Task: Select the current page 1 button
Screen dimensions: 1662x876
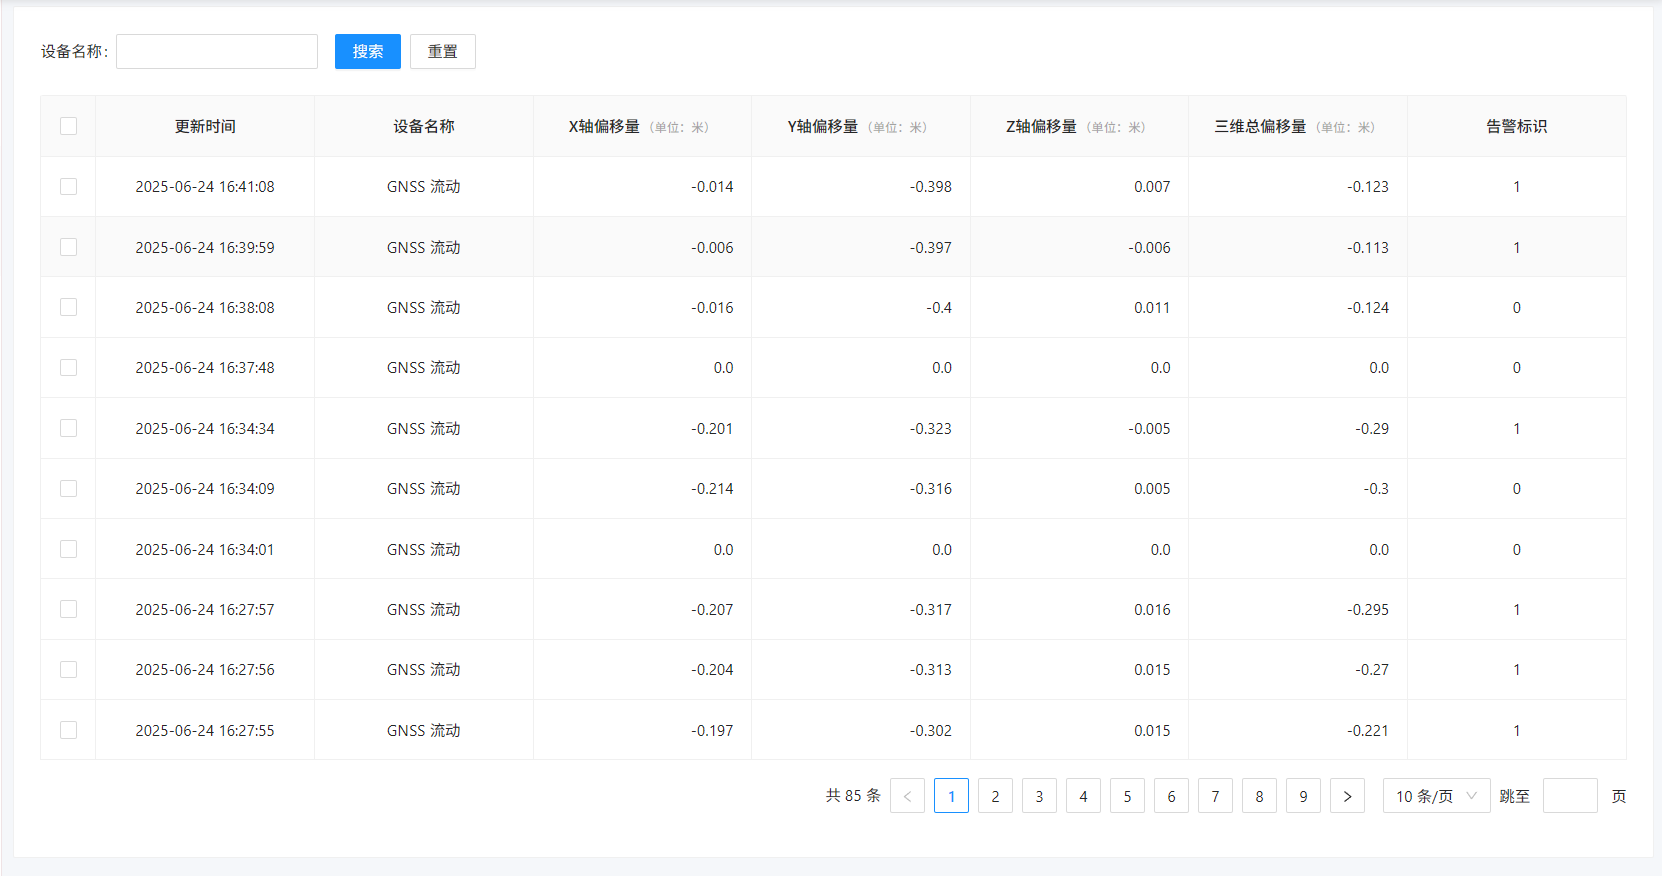Action: click(x=951, y=796)
